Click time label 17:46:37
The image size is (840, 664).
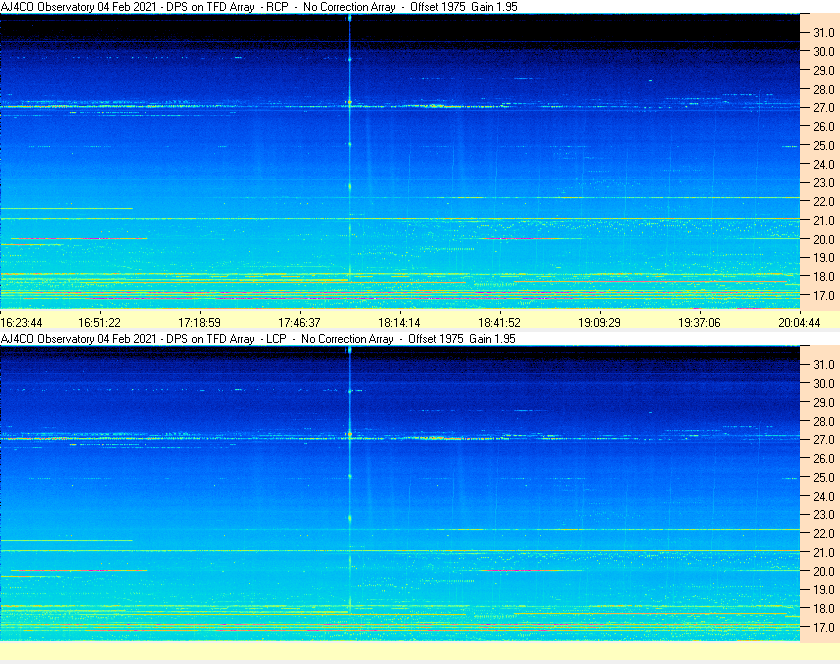[299, 323]
